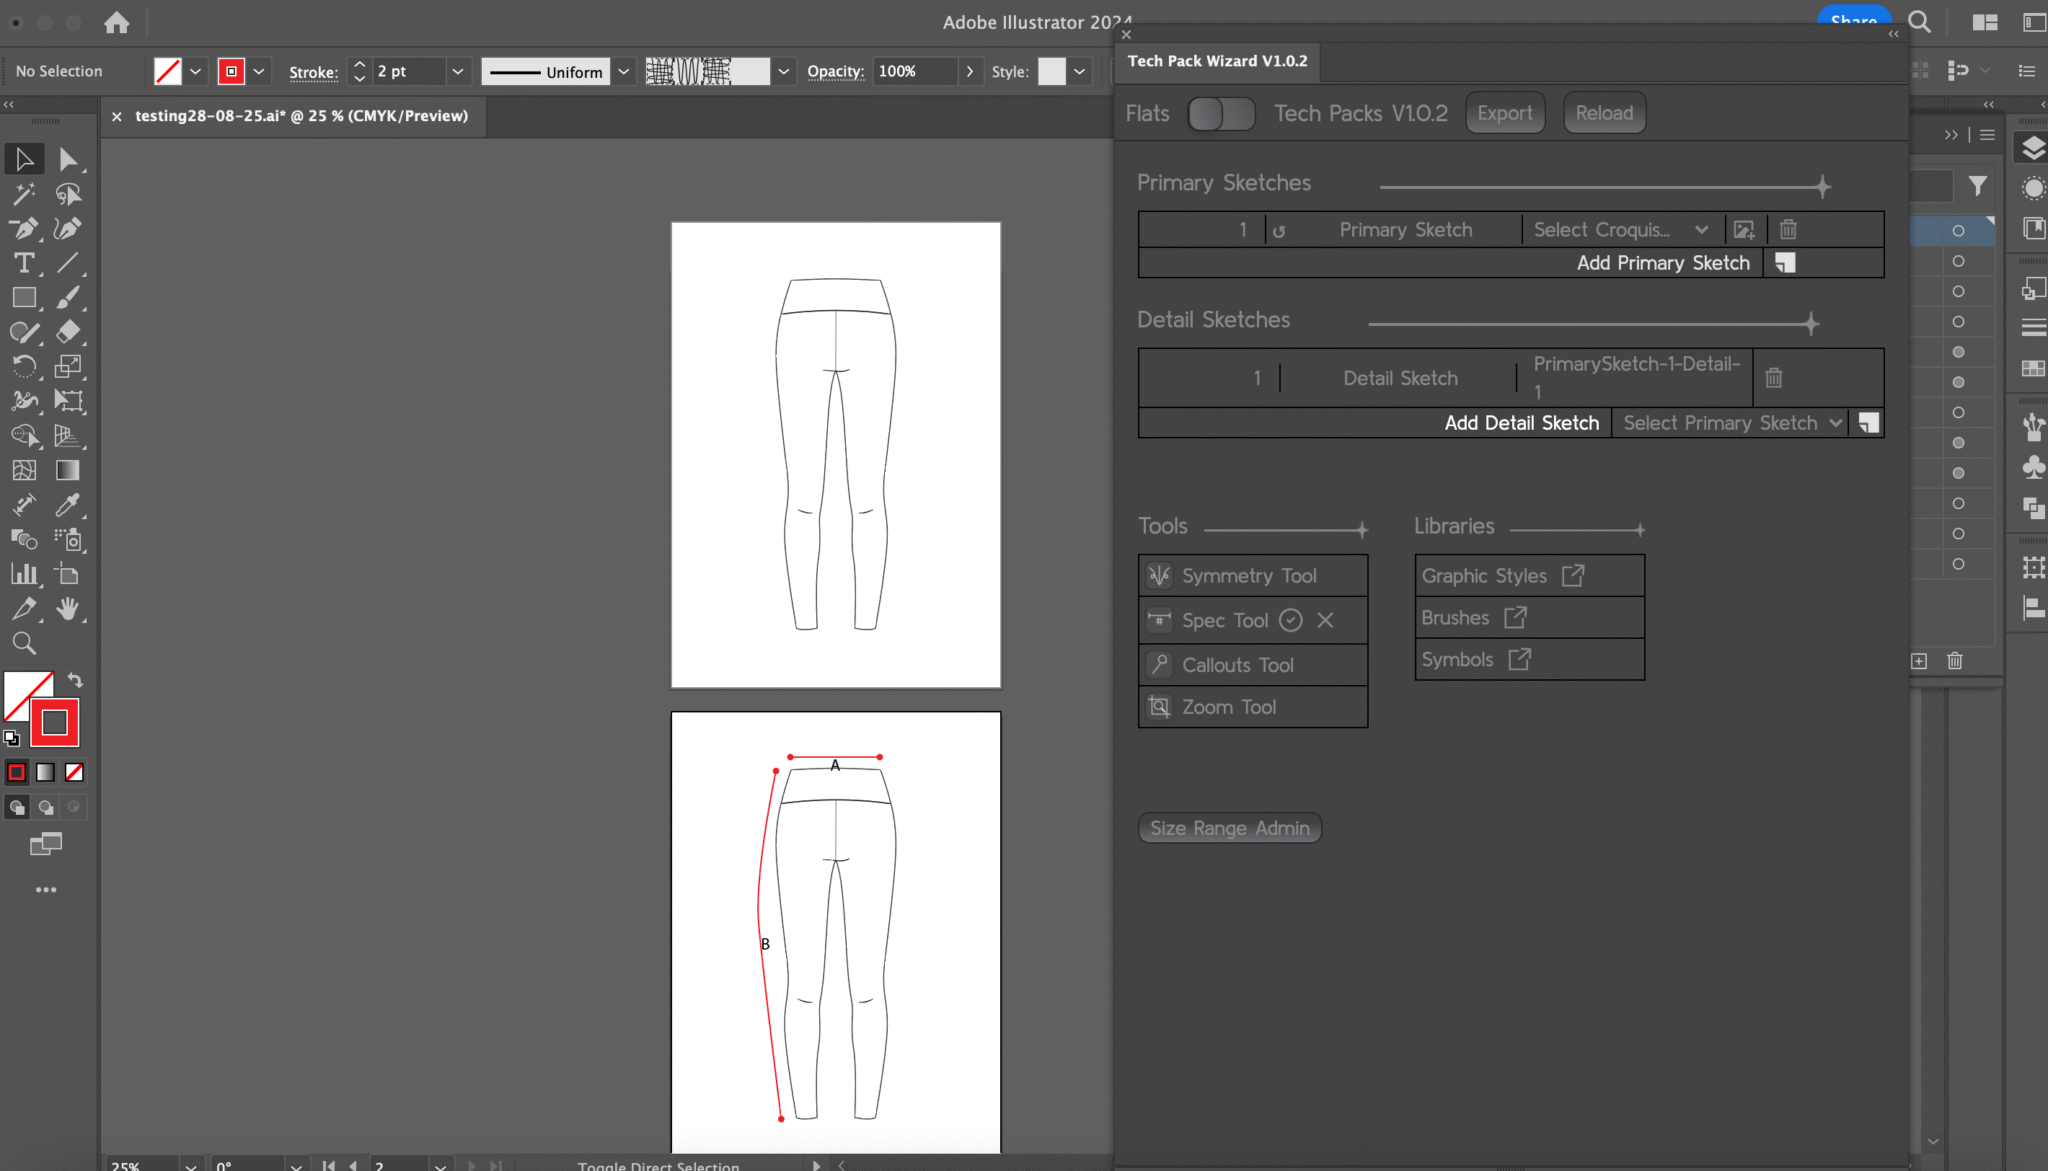
Task: Select the Hand tool
Action: [68, 609]
